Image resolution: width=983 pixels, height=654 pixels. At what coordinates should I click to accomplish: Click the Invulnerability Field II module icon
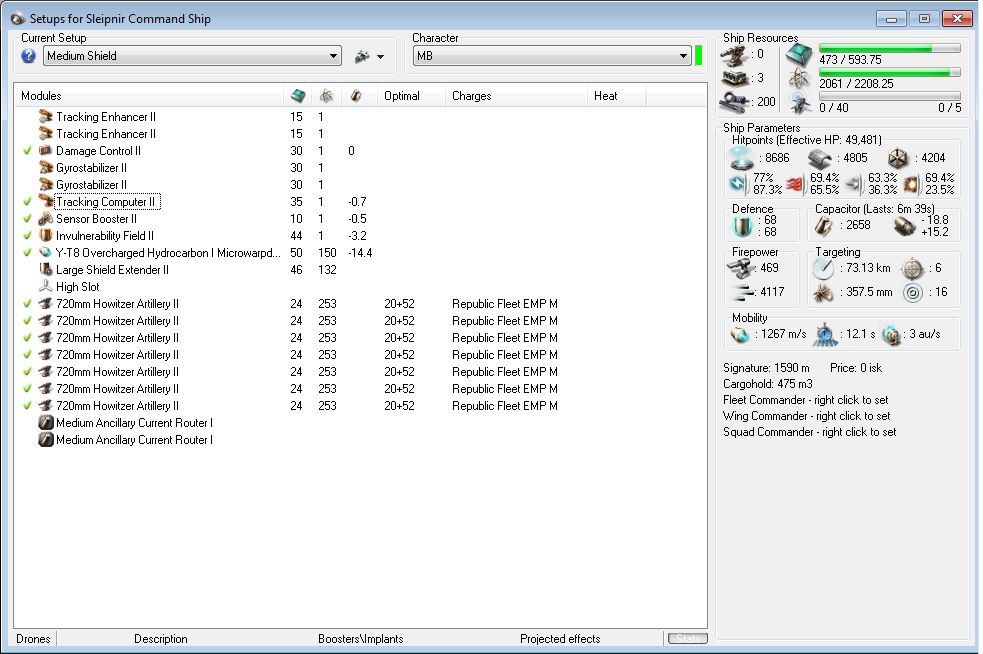45,235
